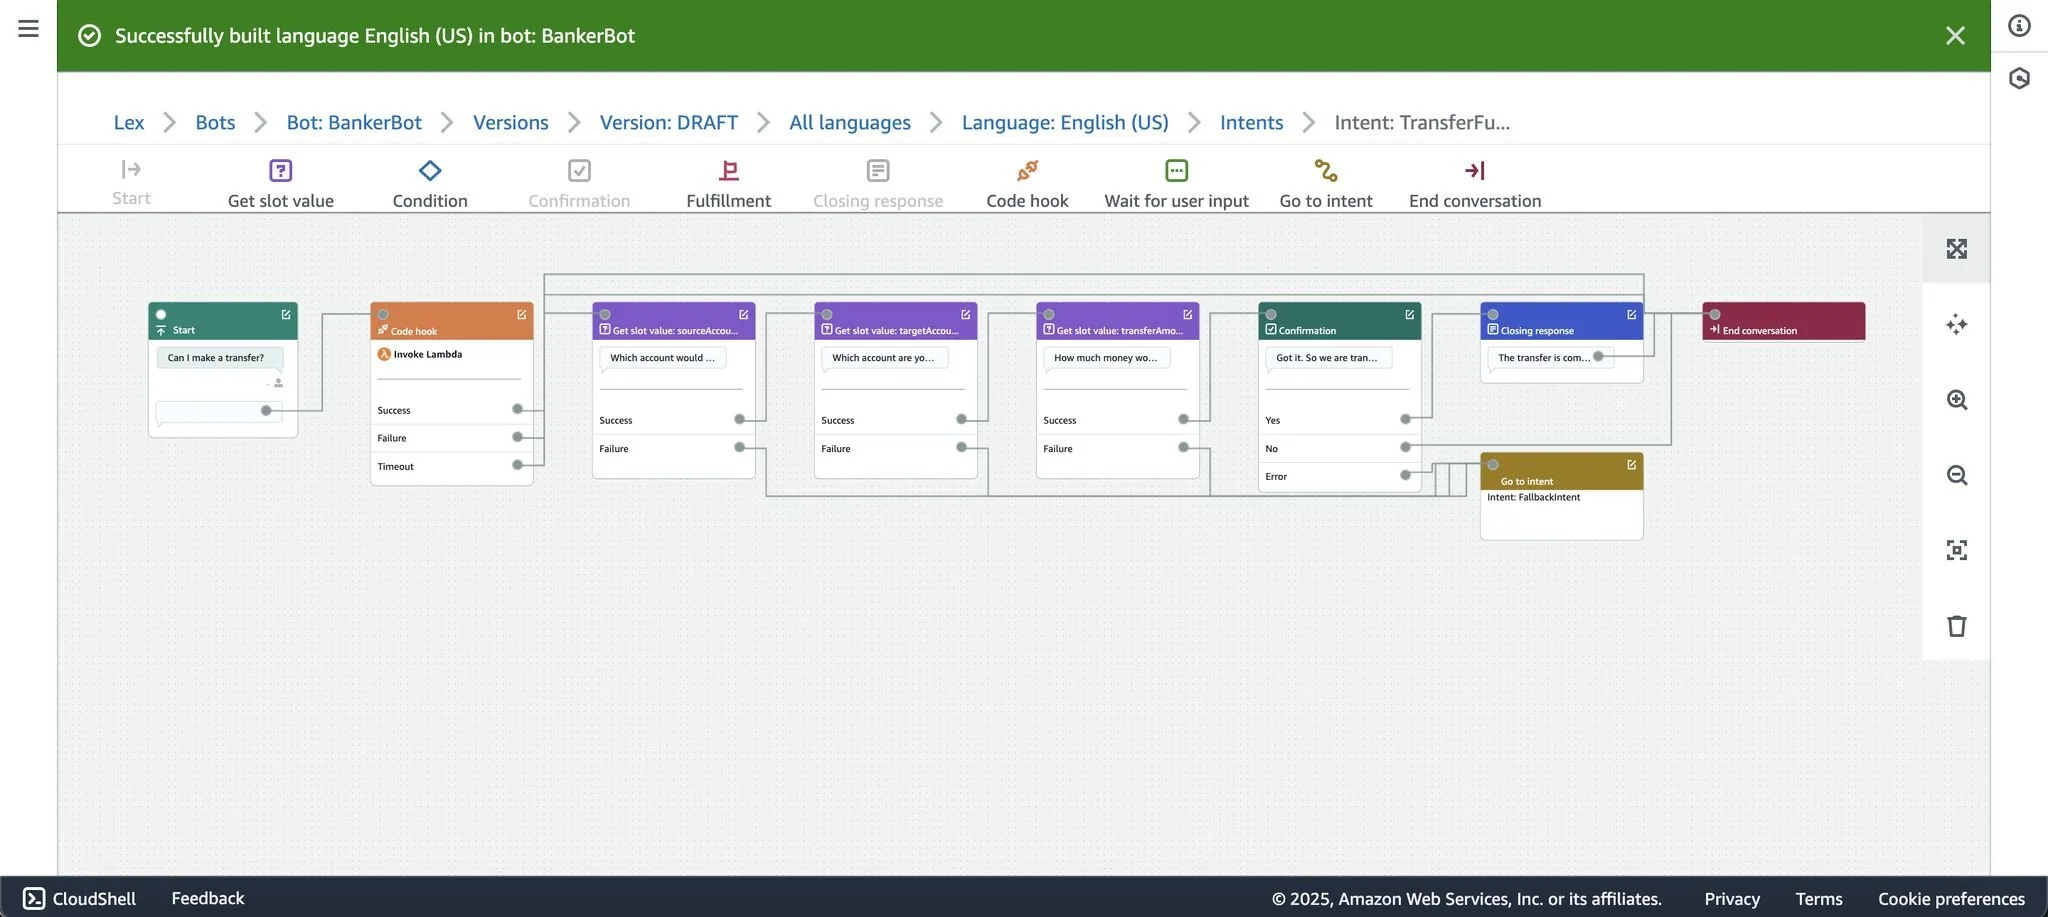Open the Bots breadcrumb link
Screen dimensions: 2048x917
pos(215,122)
